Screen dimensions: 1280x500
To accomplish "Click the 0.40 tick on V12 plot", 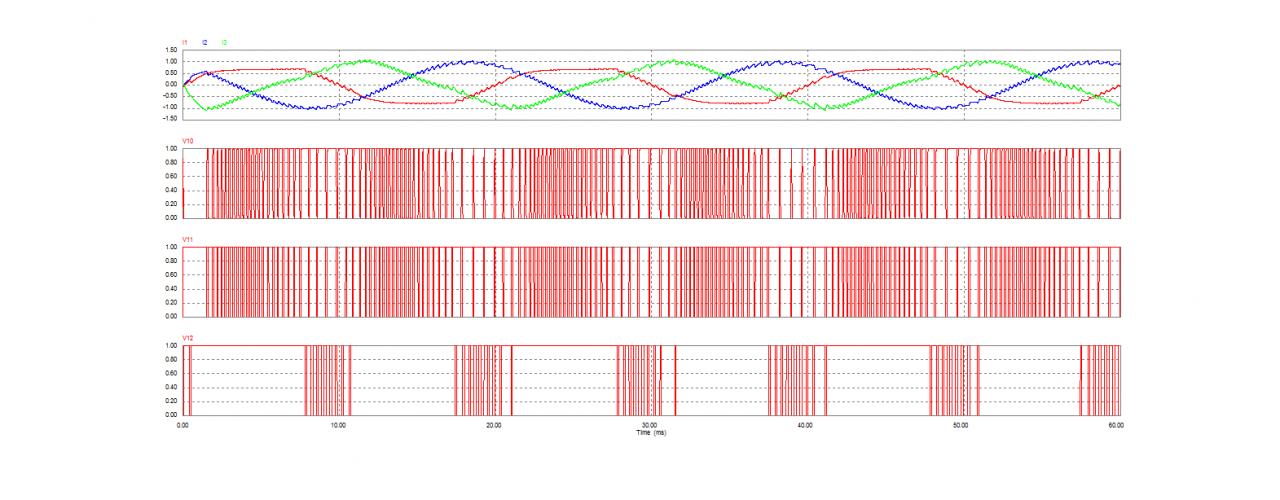I will [x=171, y=387].
